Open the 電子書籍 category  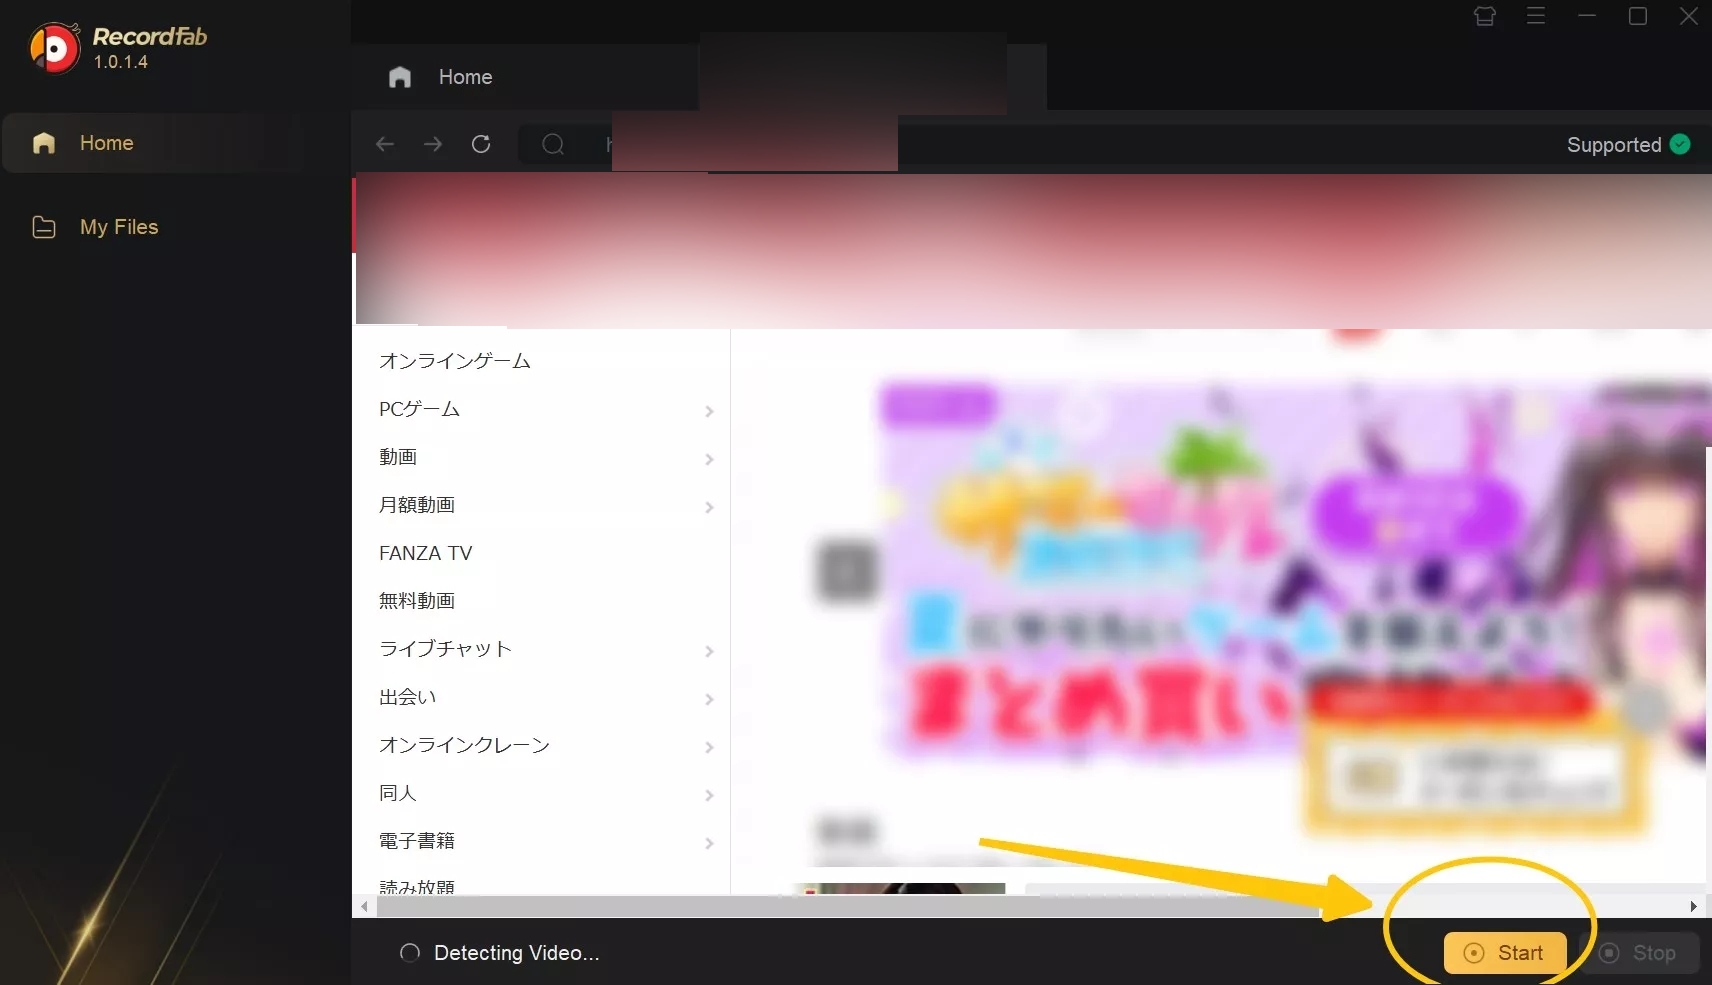click(417, 841)
